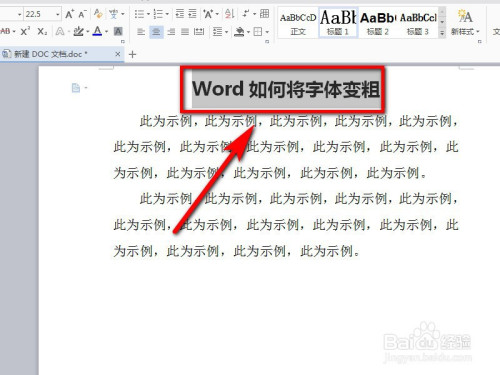Toggle center alignment
Viewport: 500px width, 375px height.
tap(156, 32)
